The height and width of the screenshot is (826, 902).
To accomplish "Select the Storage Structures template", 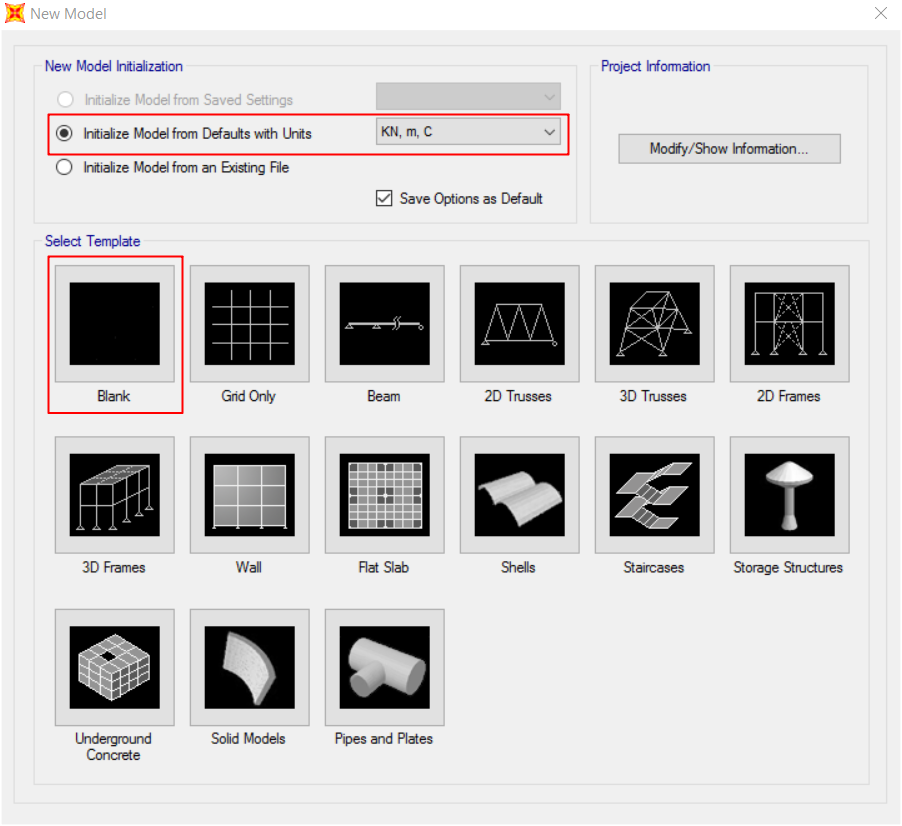I will (789, 495).
